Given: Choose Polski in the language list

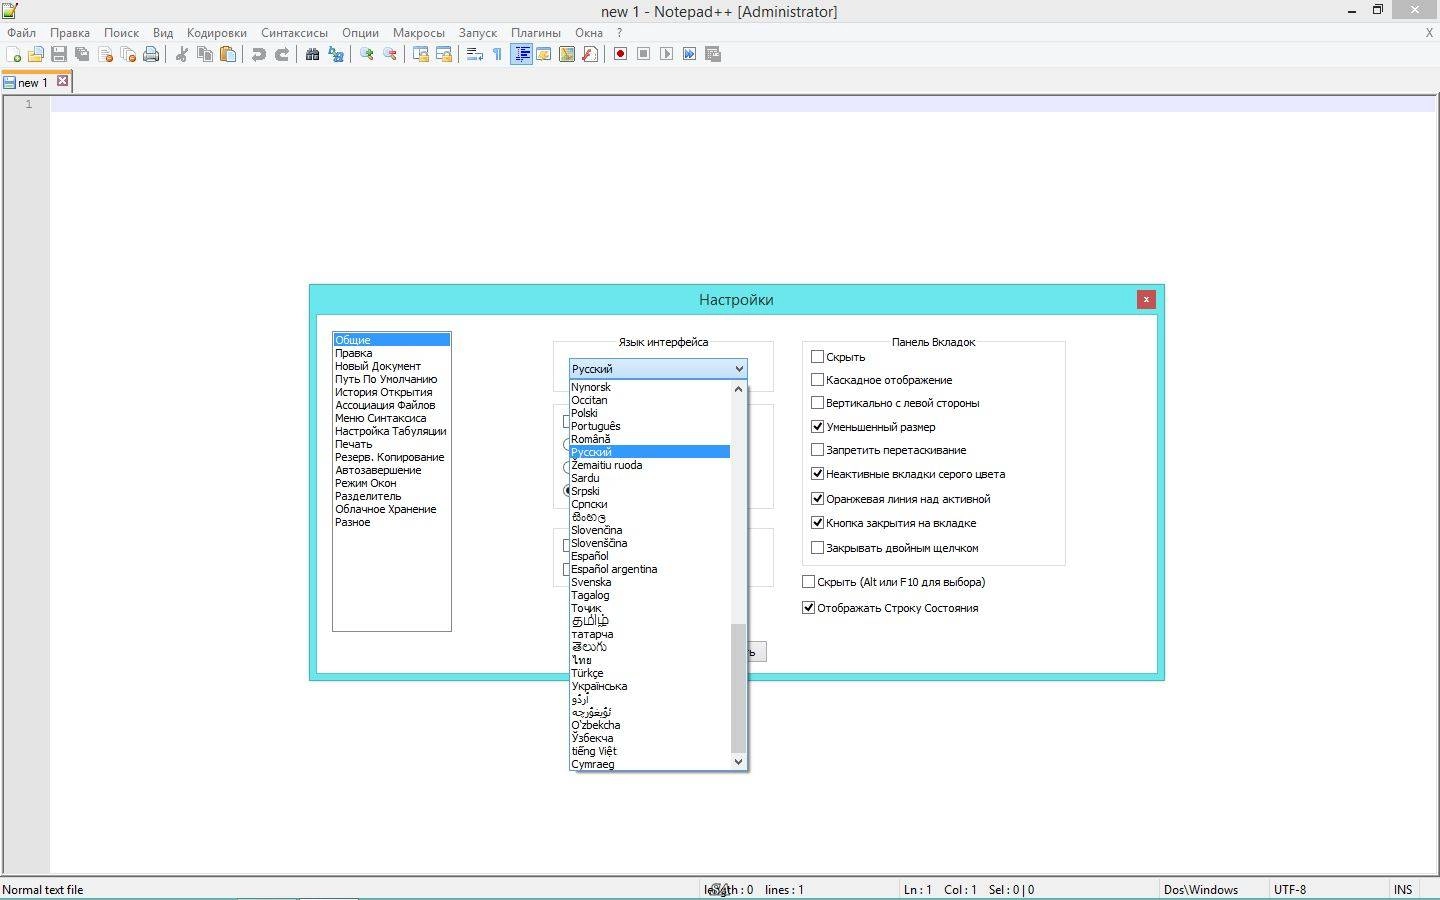Looking at the screenshot, I should [650, 413].
